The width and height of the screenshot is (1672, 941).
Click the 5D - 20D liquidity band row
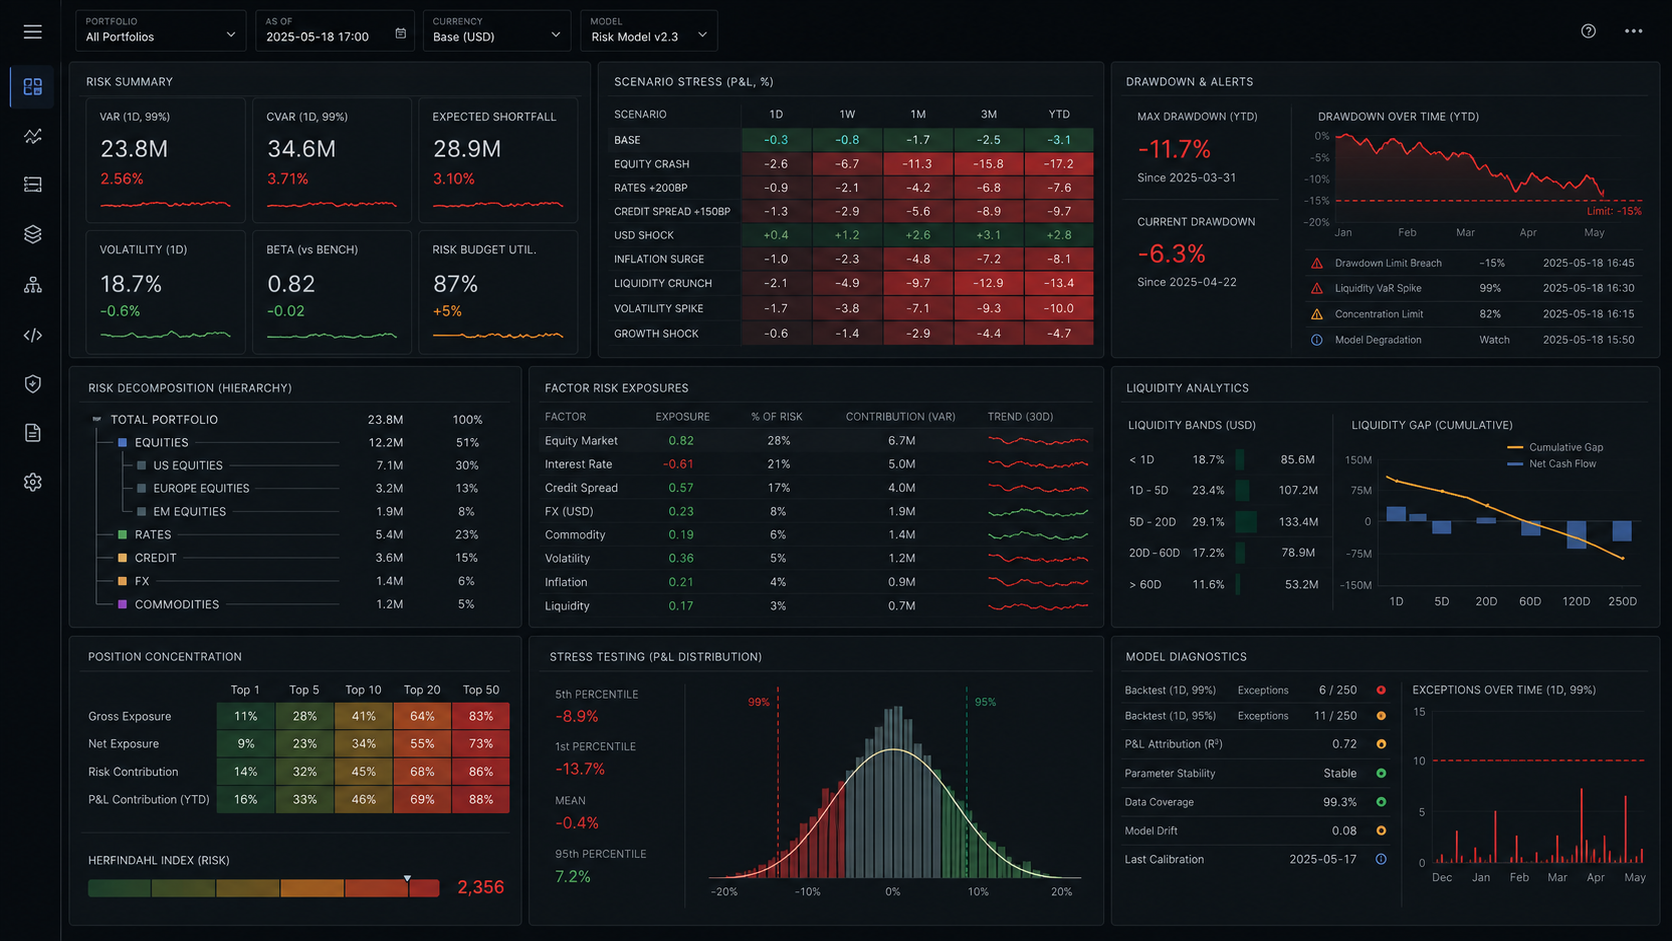pyautogui.click(x=1223, y=521)
